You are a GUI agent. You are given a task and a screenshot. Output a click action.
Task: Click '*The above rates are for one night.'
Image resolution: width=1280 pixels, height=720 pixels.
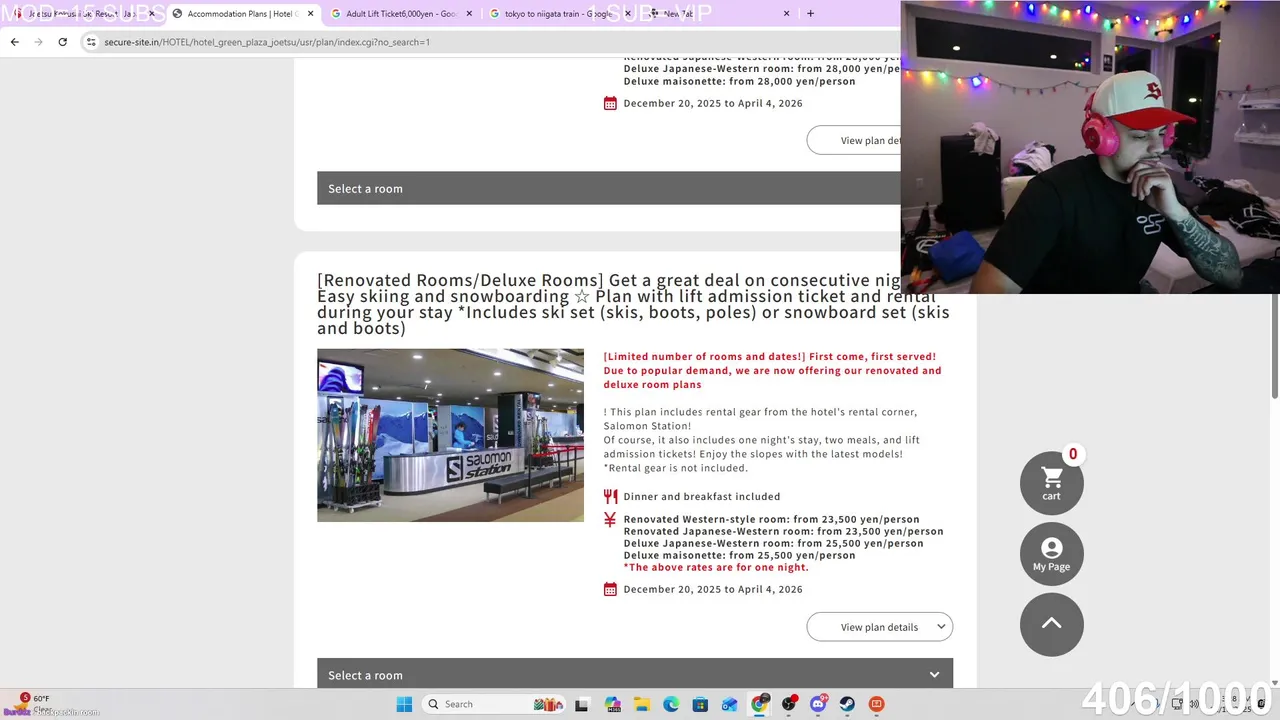716,567
